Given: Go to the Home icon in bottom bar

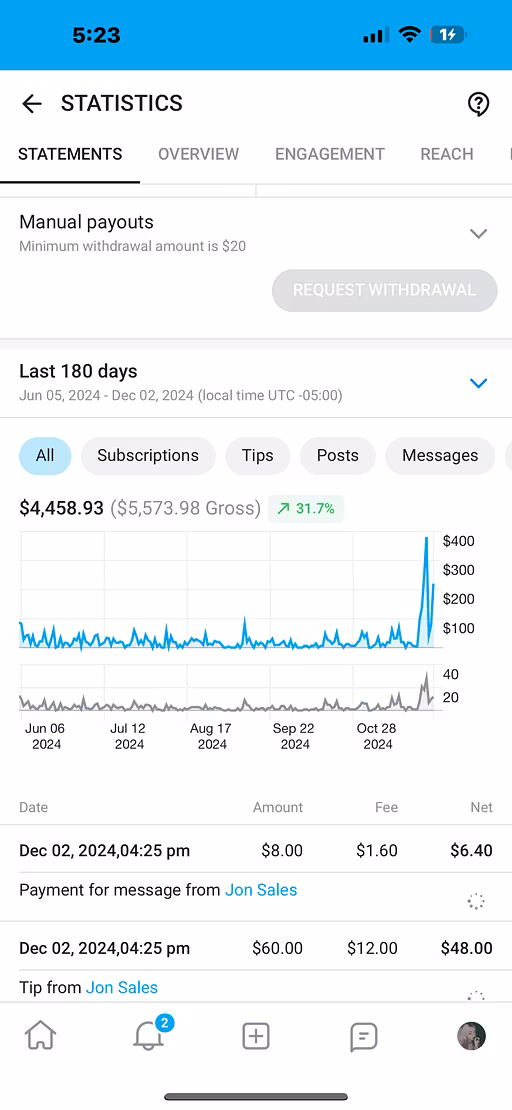Looking at the screenshot, I should tap(40, 1036).
